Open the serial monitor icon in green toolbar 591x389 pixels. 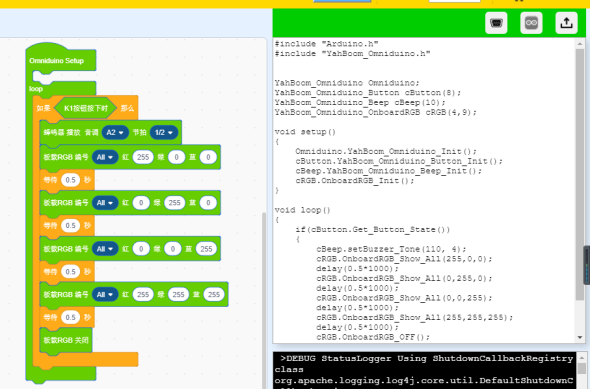pyautogui.click(x=496, y=23)
